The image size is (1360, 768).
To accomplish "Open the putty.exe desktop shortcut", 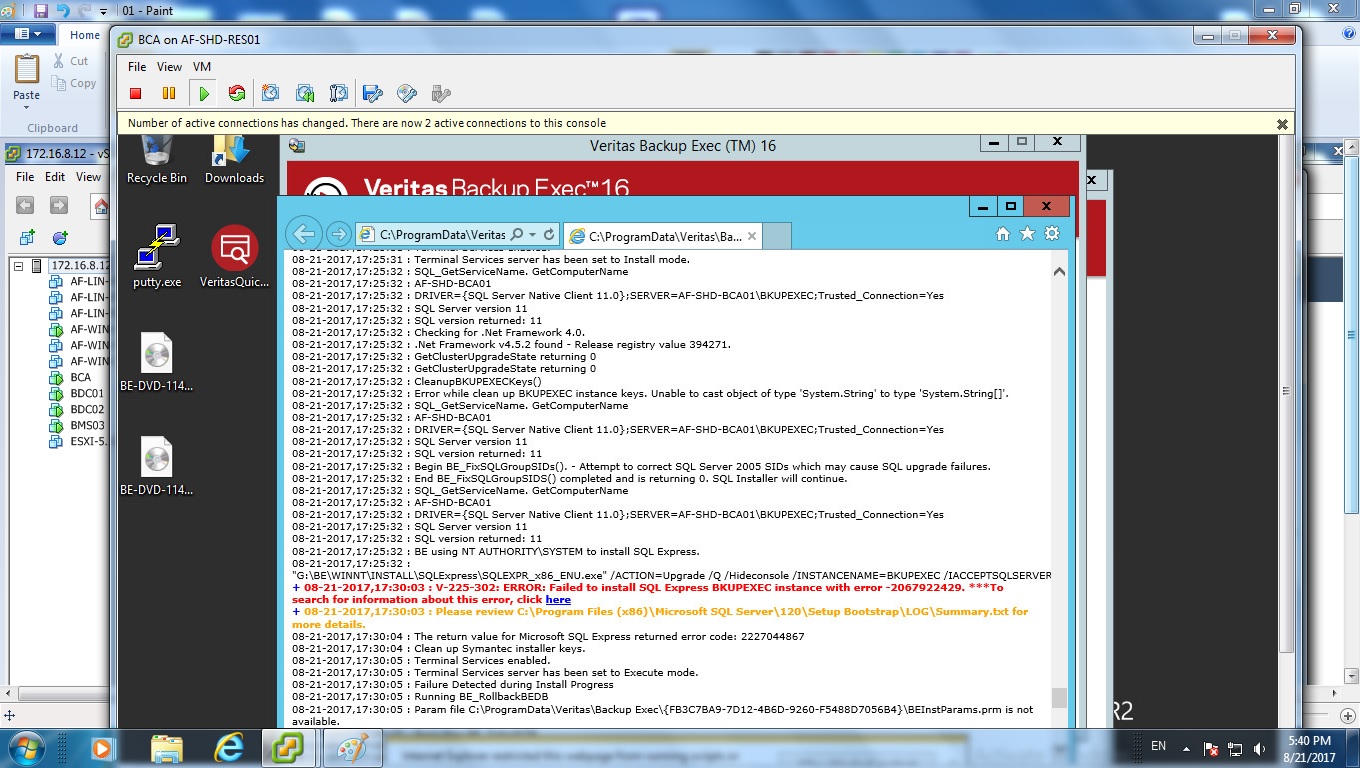I will tap(157, 257).
